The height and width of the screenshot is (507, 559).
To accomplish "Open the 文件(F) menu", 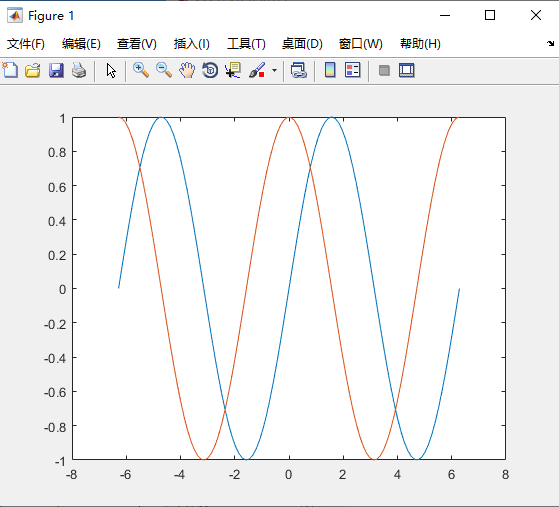I will 26,44.
